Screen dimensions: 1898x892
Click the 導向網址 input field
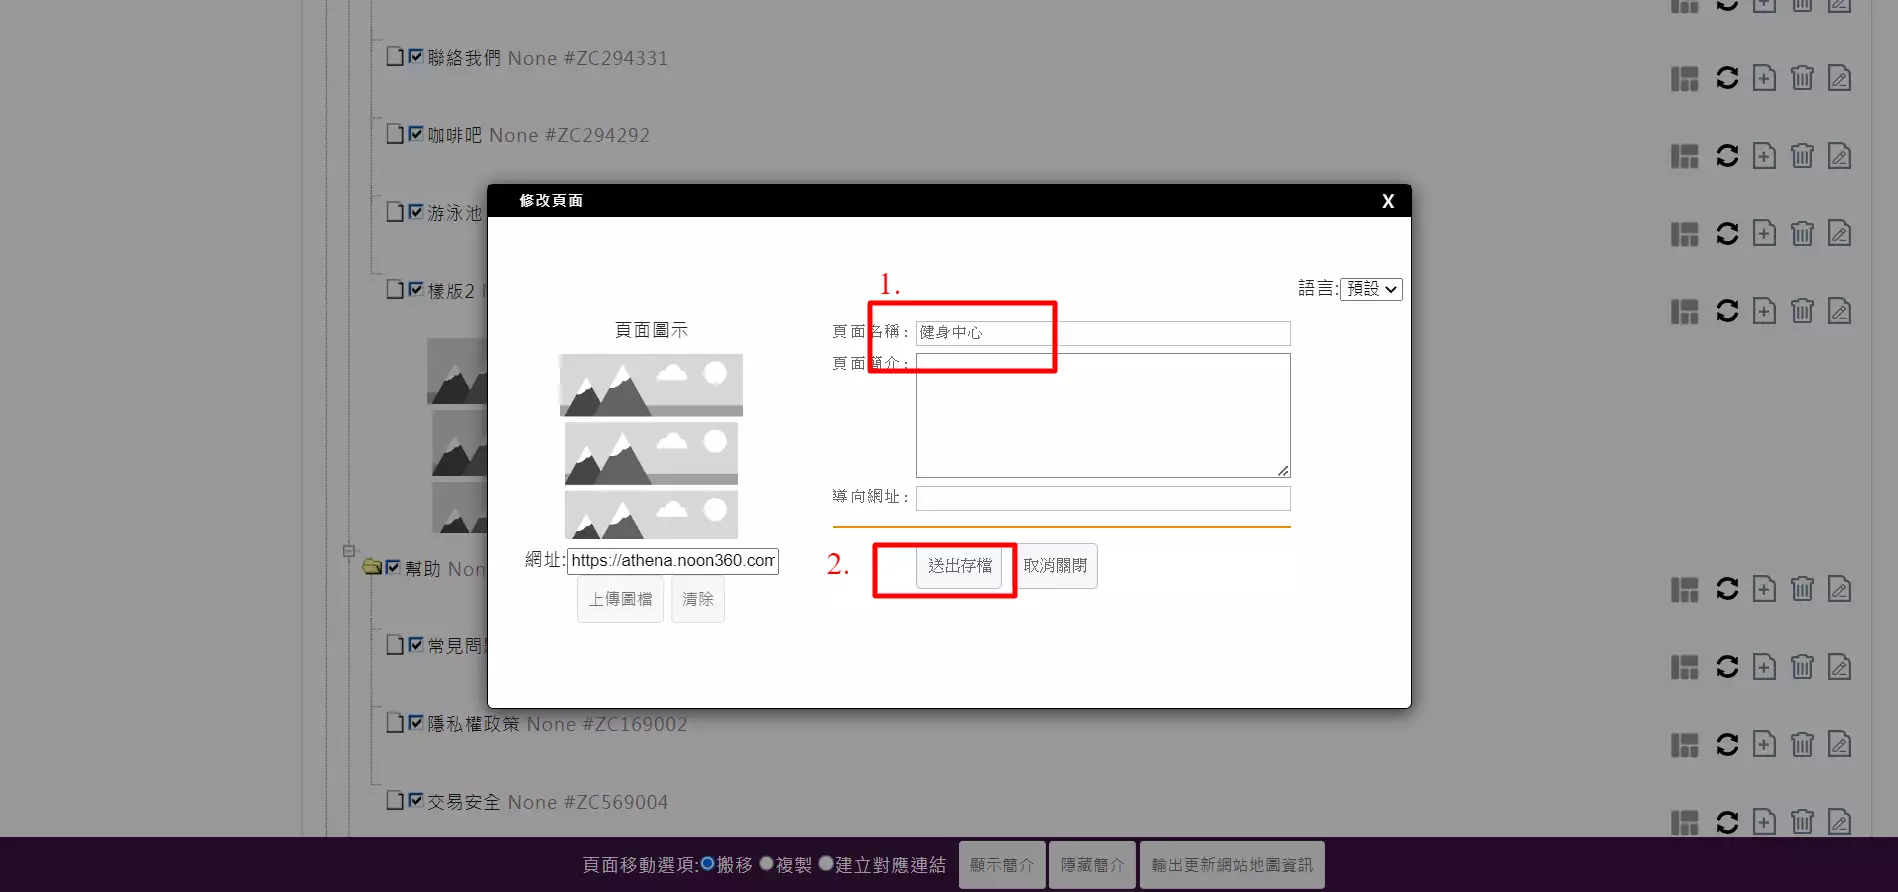point(1102,498)
